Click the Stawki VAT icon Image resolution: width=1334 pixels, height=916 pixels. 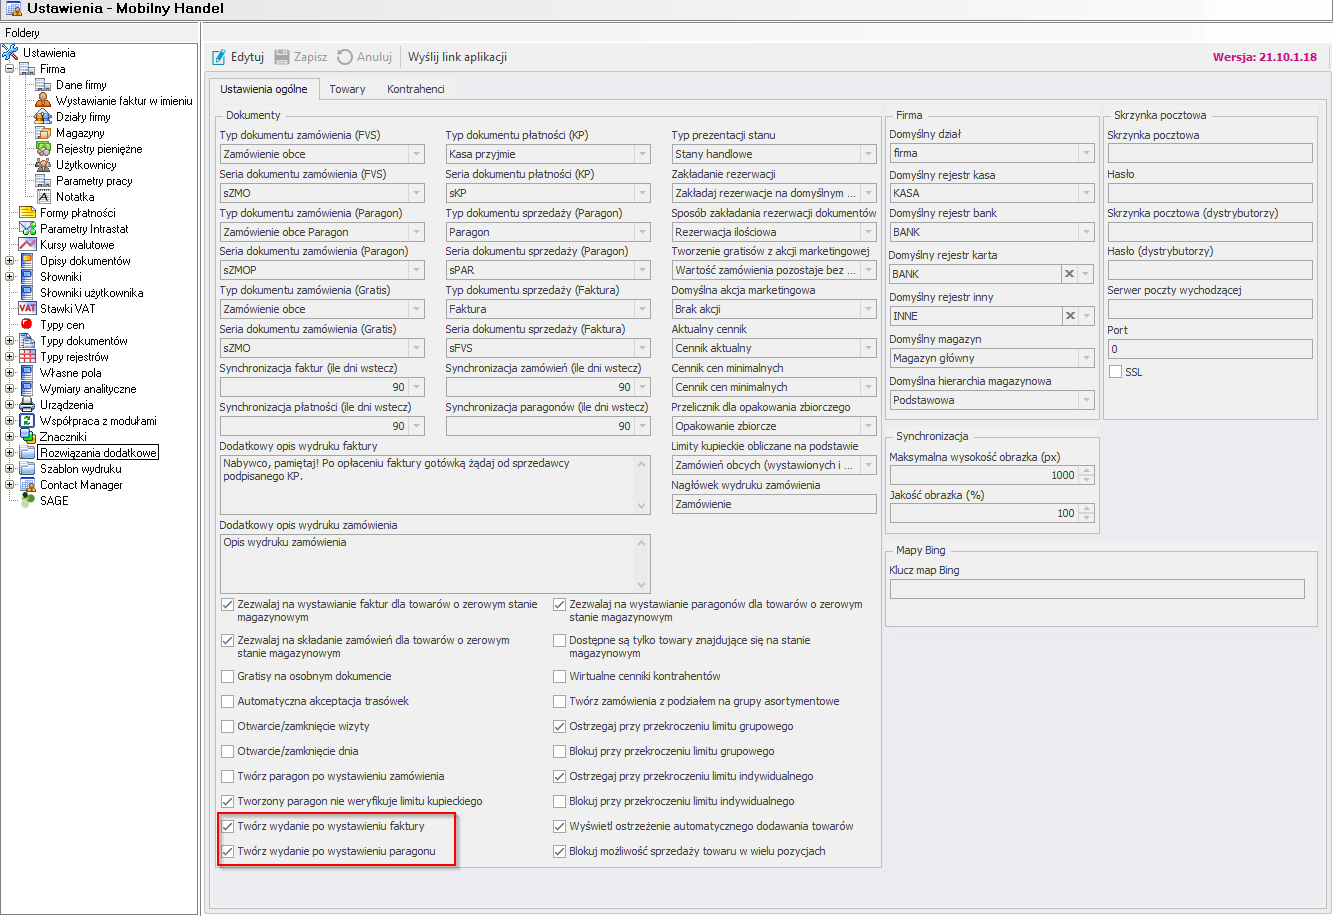point(27,309)
